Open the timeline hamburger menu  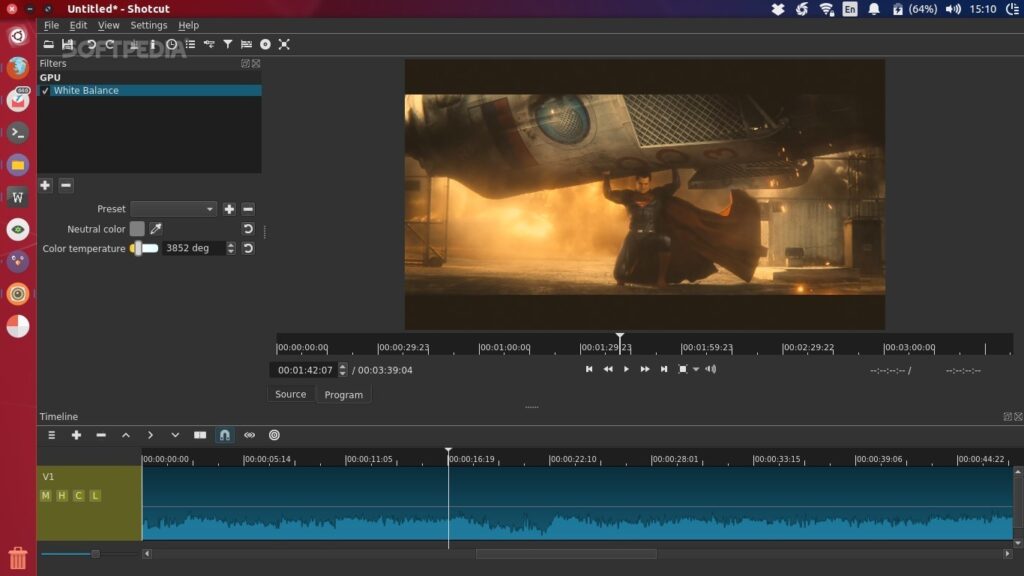point(52,435)
